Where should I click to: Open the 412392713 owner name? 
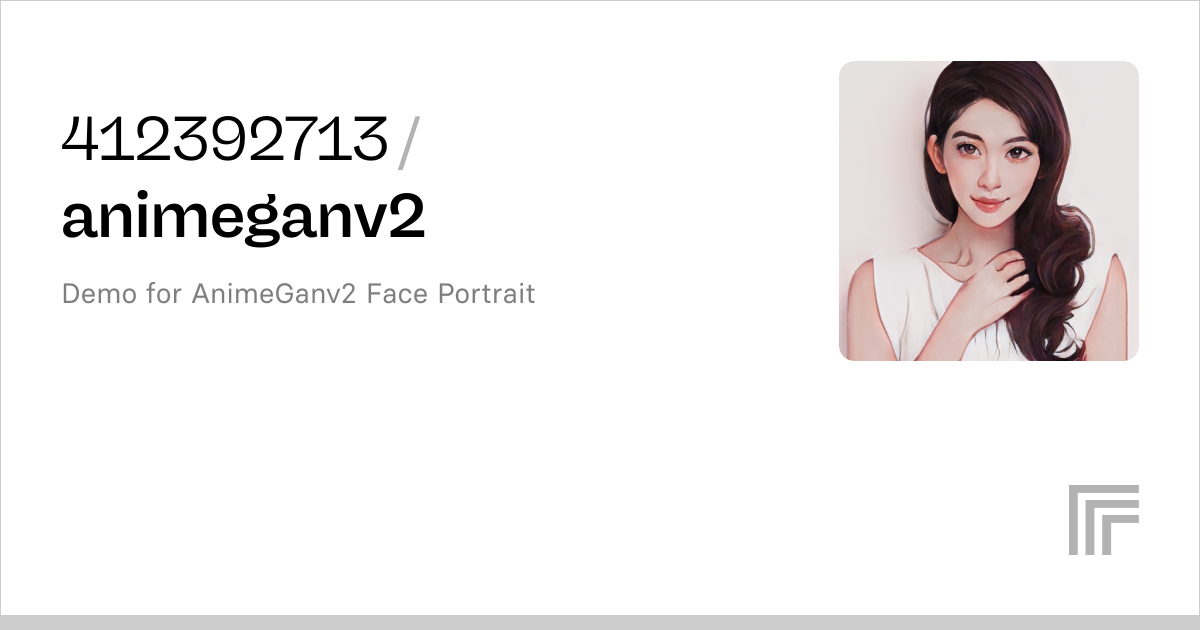tap(224, 139)
